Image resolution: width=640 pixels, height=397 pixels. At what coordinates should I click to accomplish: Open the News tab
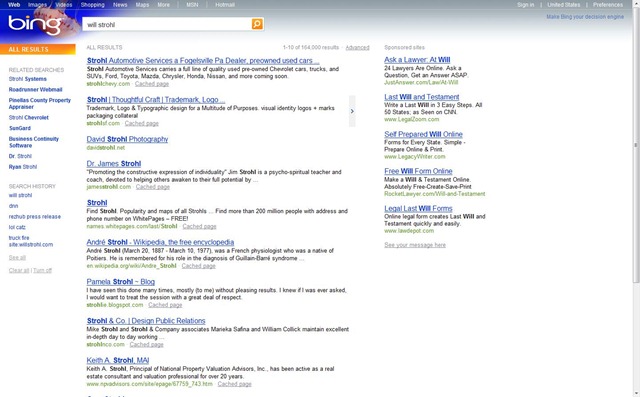[120, 5]
